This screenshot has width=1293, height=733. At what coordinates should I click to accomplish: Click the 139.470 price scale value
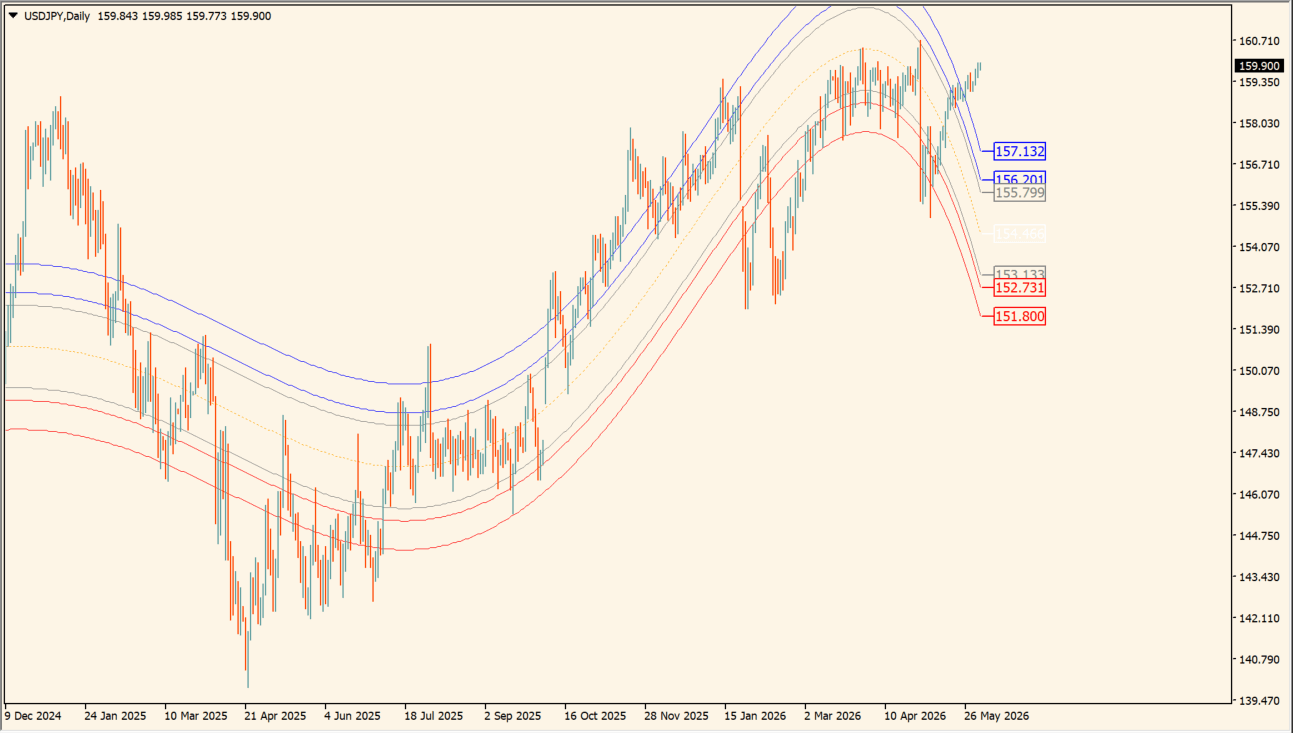pos(1259,701)
